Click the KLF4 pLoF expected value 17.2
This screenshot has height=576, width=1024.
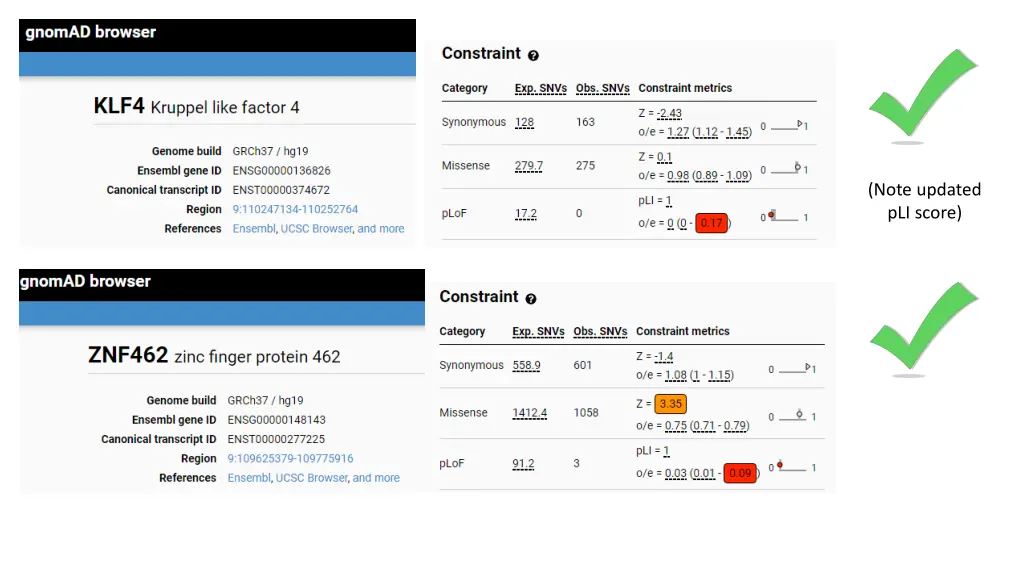[526, 214]
